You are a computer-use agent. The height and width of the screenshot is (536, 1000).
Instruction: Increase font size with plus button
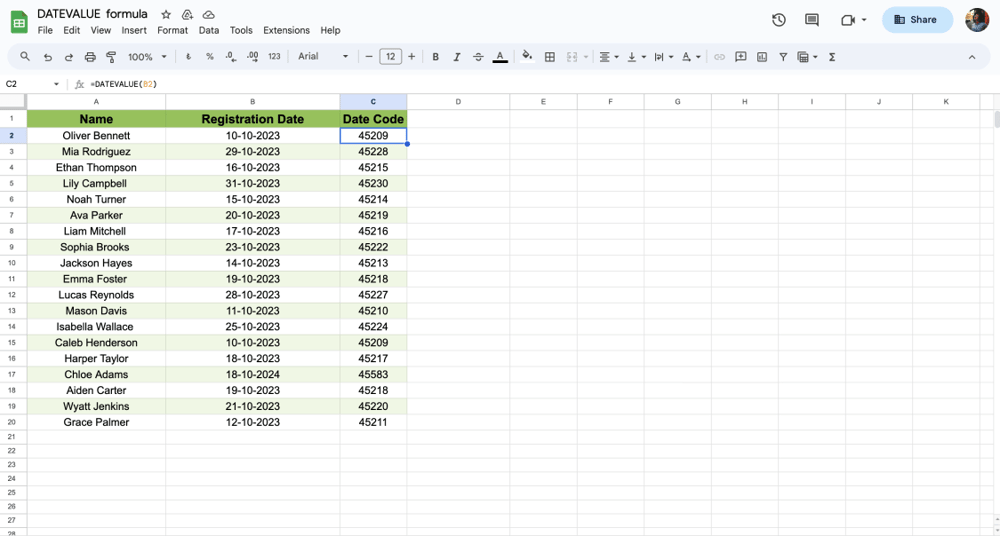coord(411,57)
